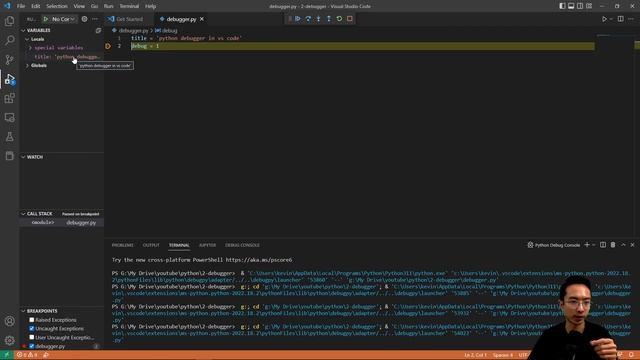Toggle Raised Exceptions breakpoint checkbox
Screen dimensions: 640x360
pyautogui.click(x=32, y=320)
